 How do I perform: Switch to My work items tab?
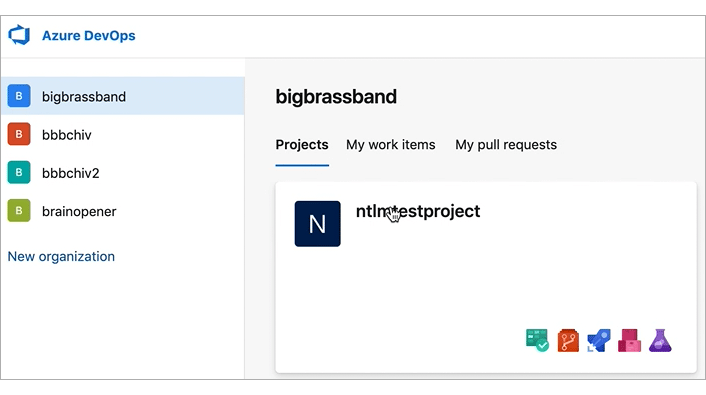coord(391,145)
